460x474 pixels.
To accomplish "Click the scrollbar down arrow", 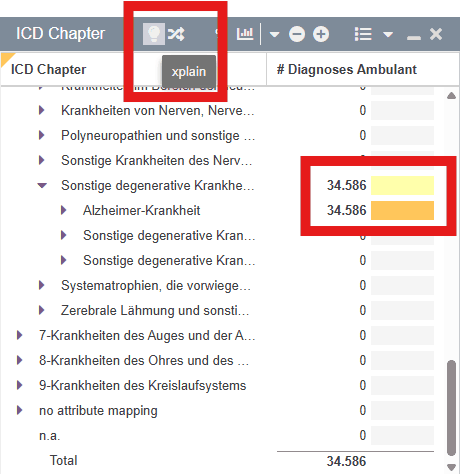I will pyautogui.click(x=451, y=467).
